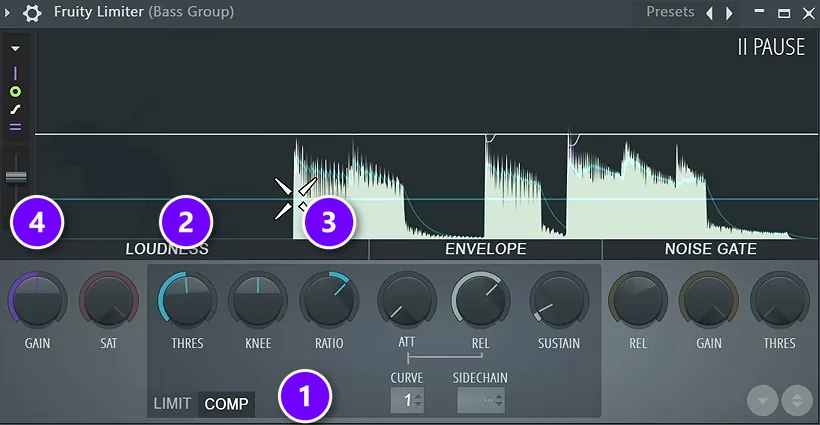Click the envelope REL knob
Viewport: 820px width, 425px height.
click(481, 301)
